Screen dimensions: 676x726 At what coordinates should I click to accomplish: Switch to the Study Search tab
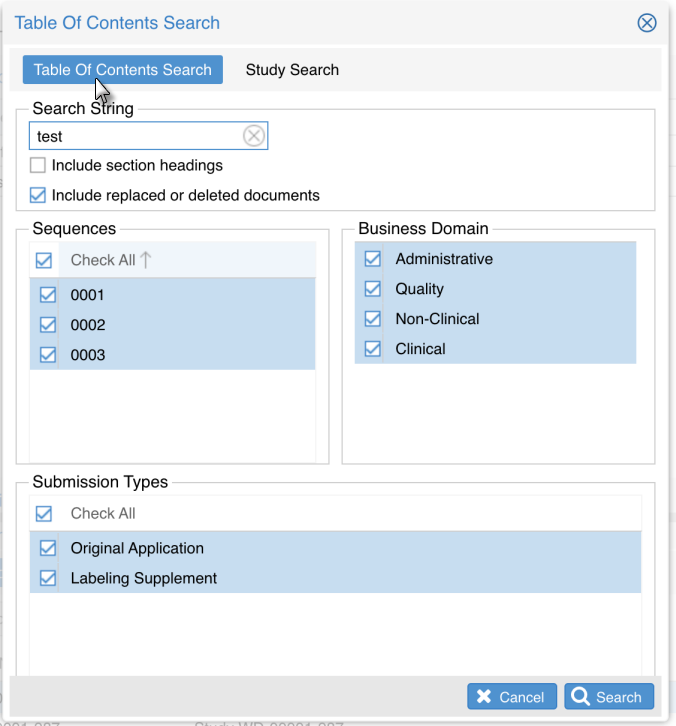pos(292,70)
